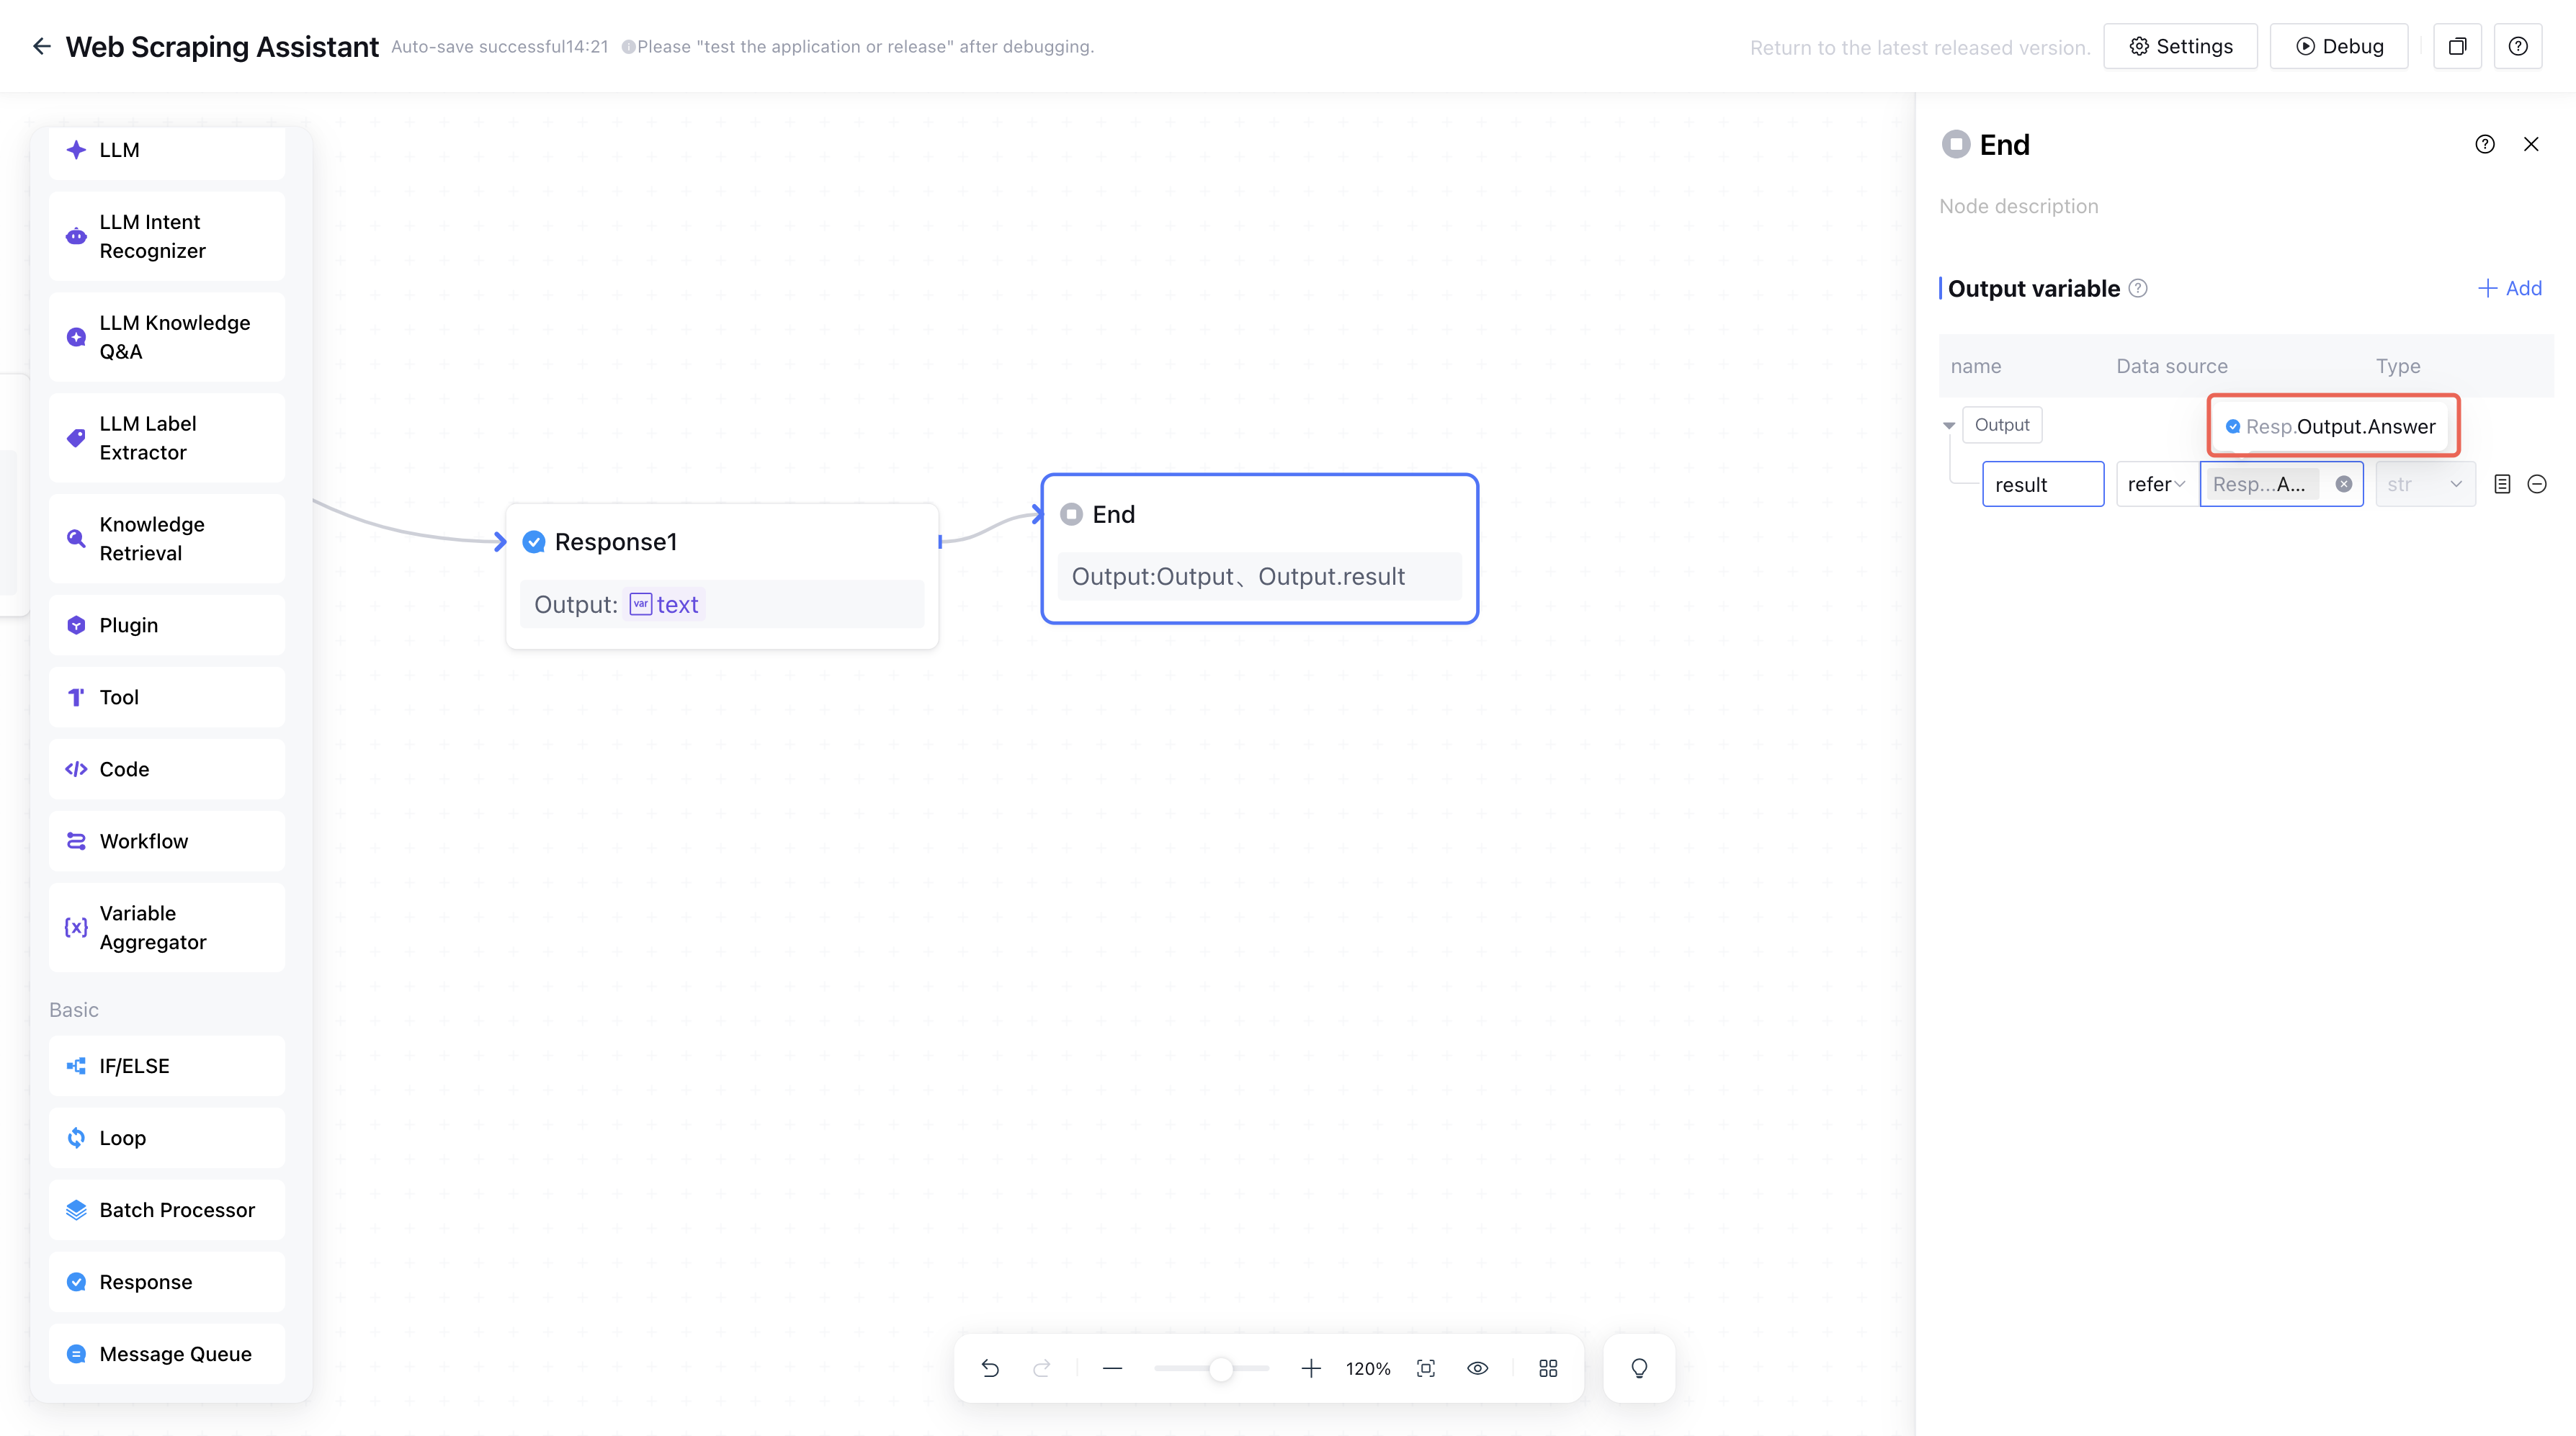Click the zoom level slider handle

(x=1220, y=1368)
